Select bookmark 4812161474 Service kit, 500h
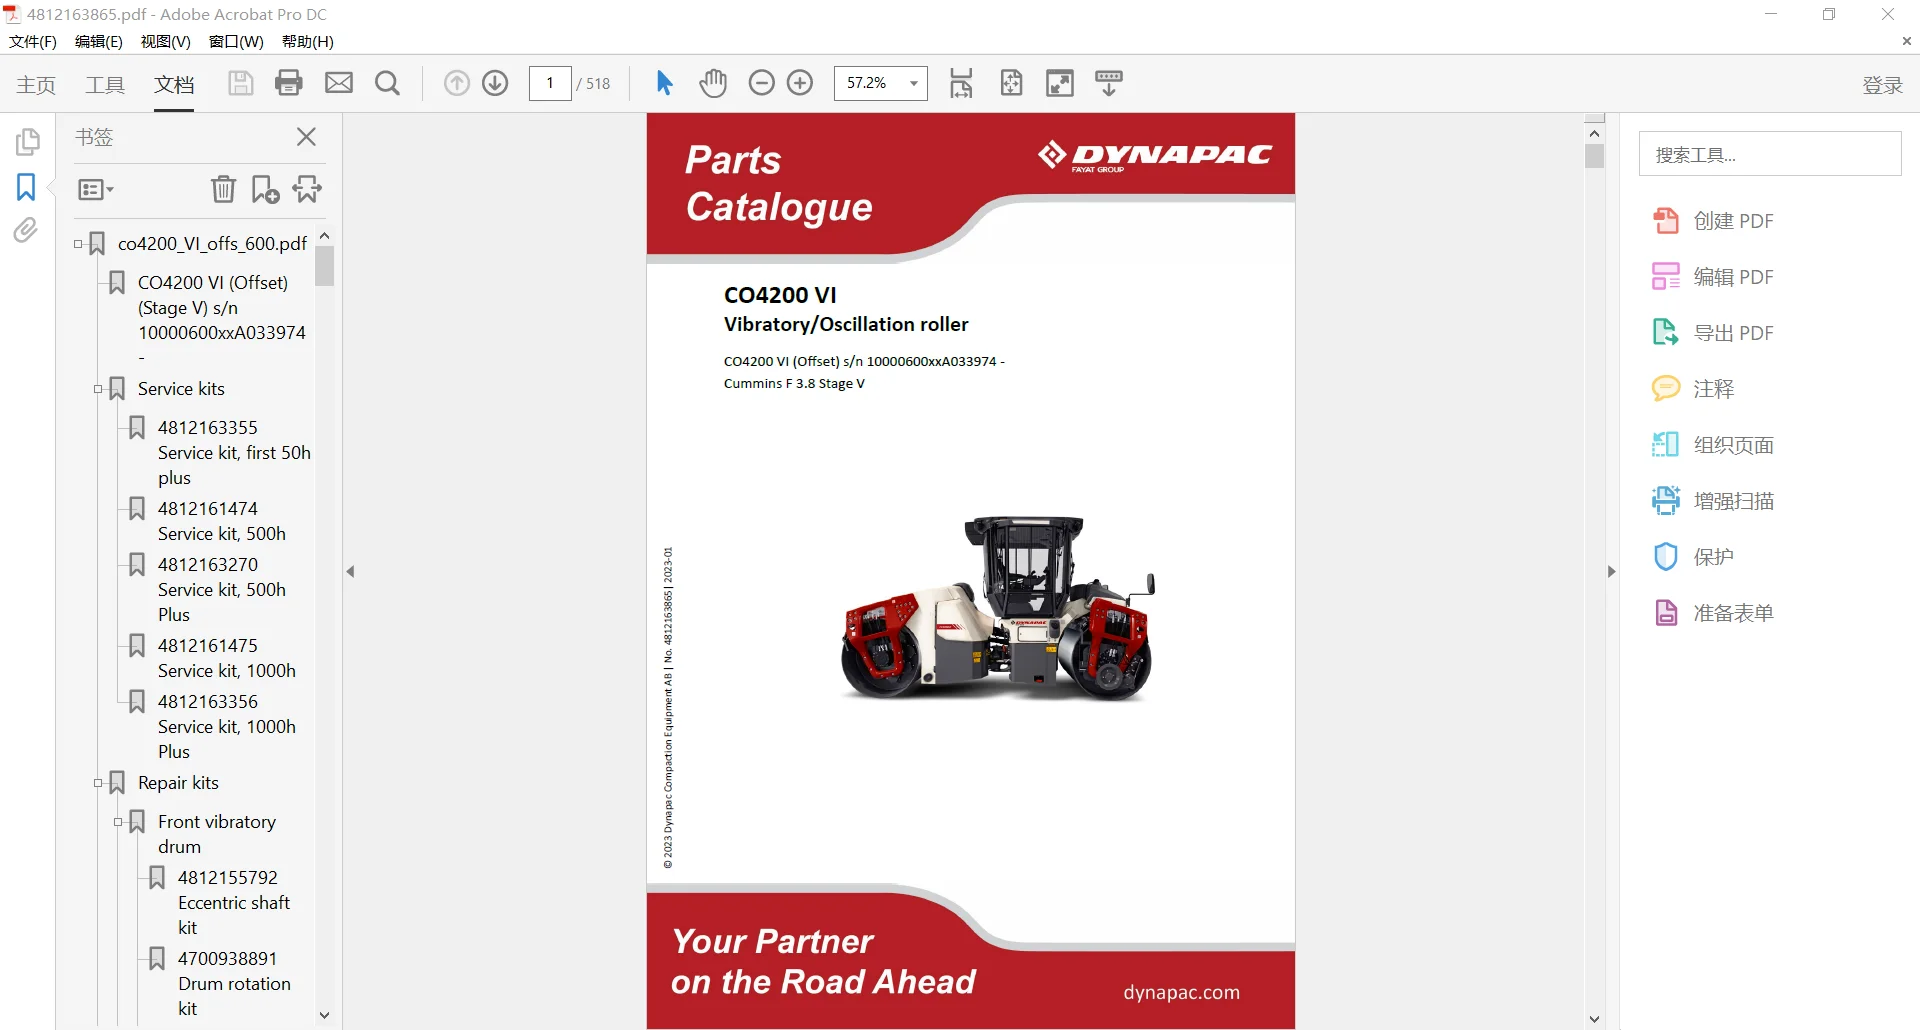The image size is (1920, 1030). (x=222, y=521)
